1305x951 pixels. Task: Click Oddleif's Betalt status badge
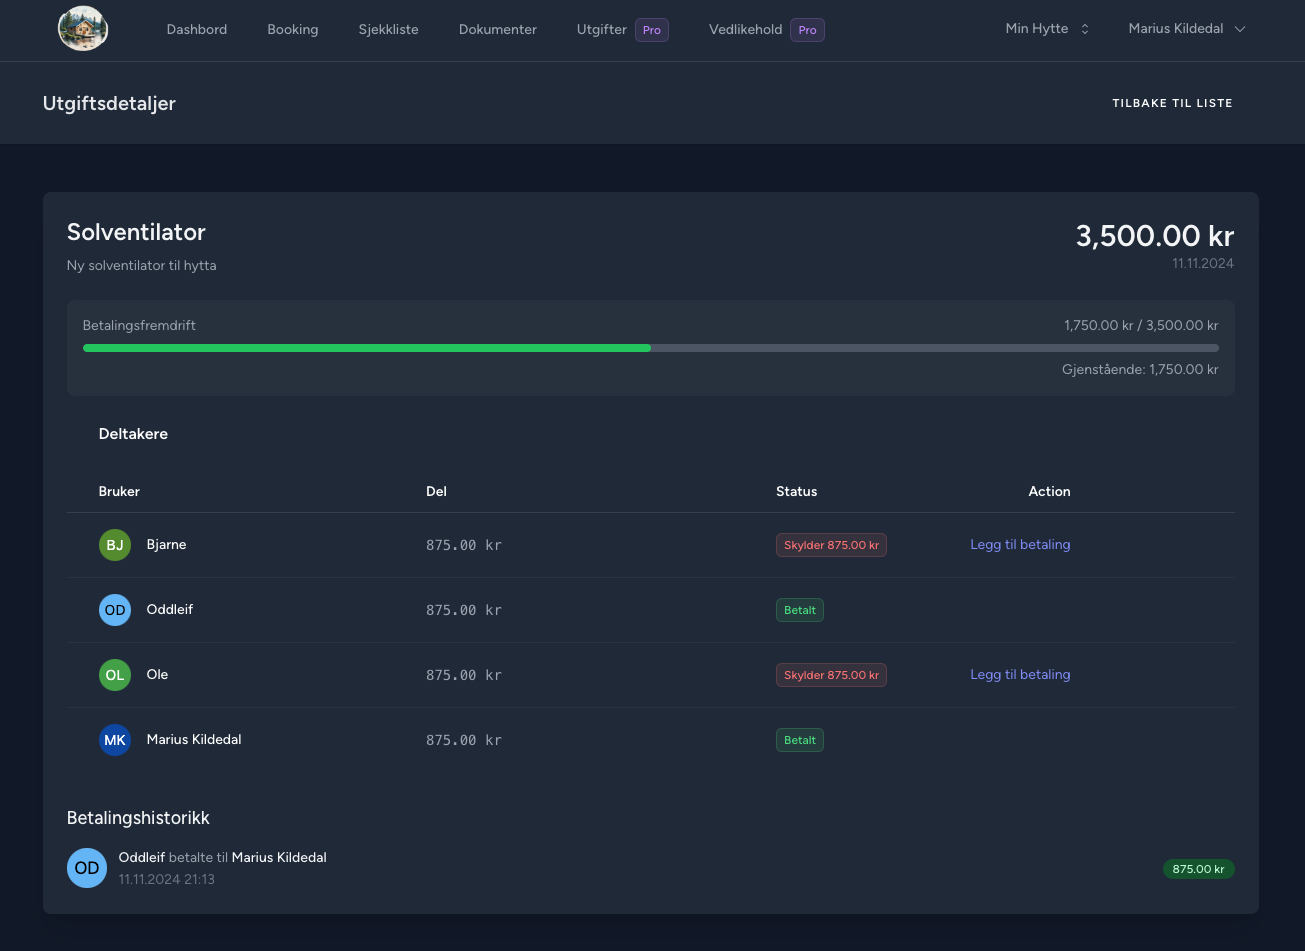(800, 610)
